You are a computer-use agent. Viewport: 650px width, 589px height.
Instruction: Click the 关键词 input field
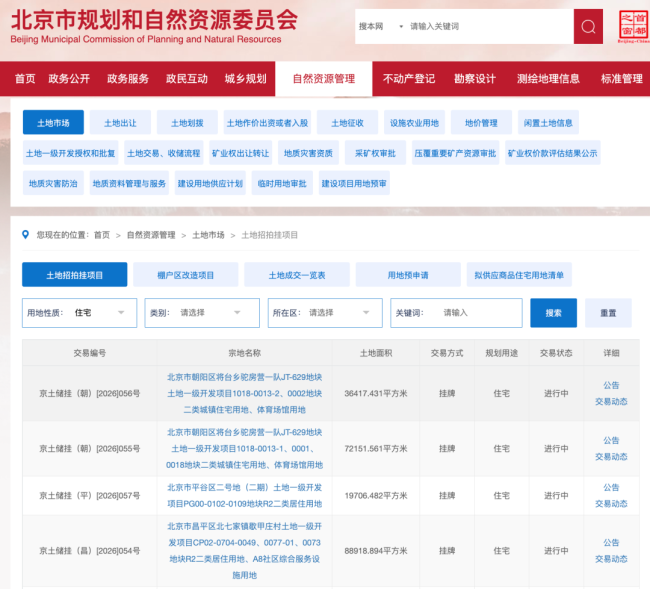456,313
